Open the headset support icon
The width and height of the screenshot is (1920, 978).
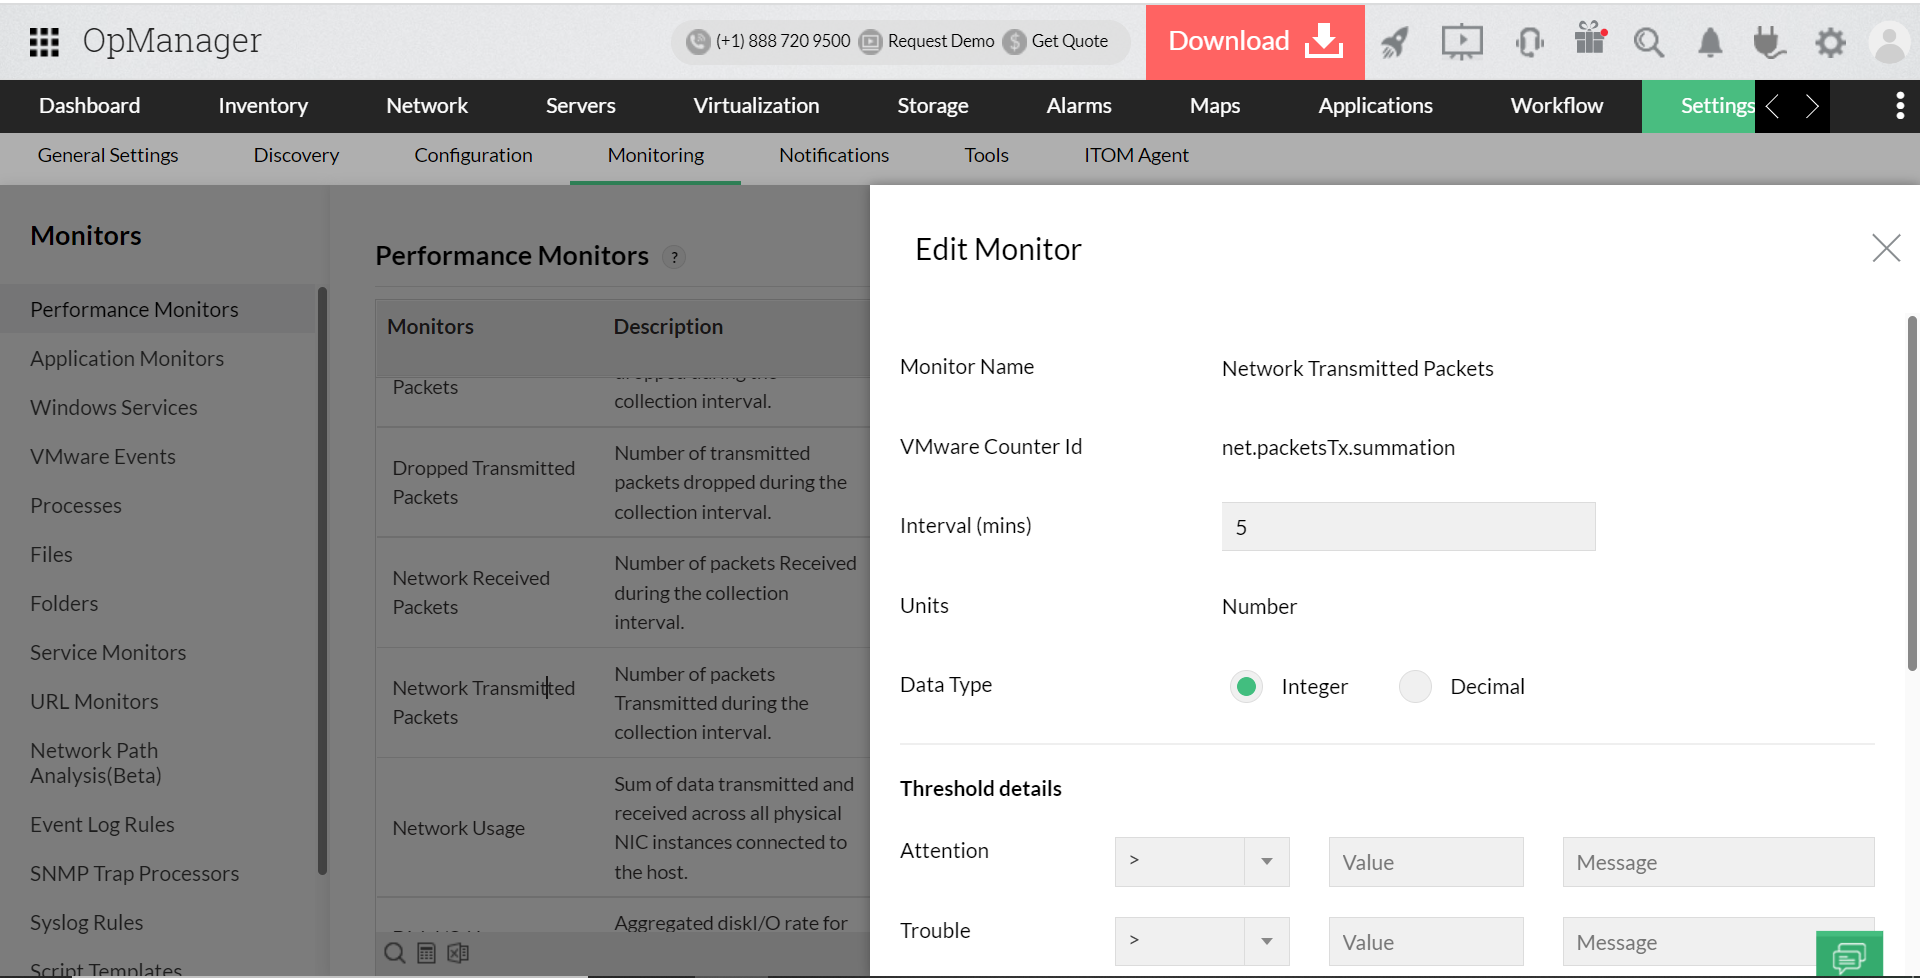[x=1530, y=42]
